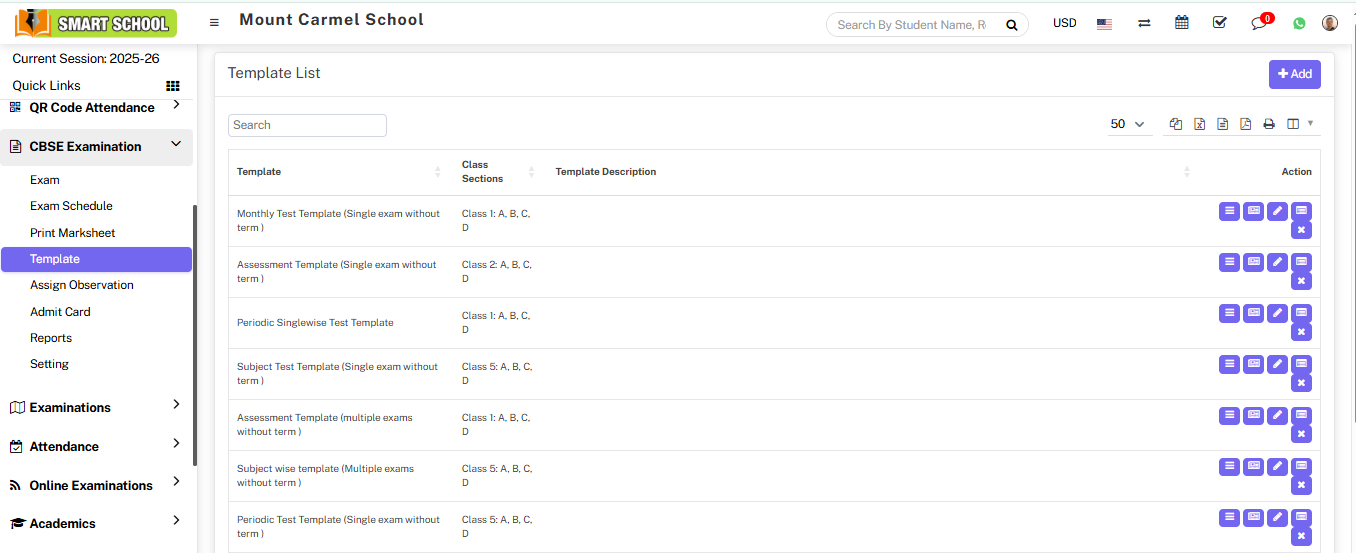The image size is (1356, 553).
Task: Open the task checklist icon in header
Action: click(1219, 23)
